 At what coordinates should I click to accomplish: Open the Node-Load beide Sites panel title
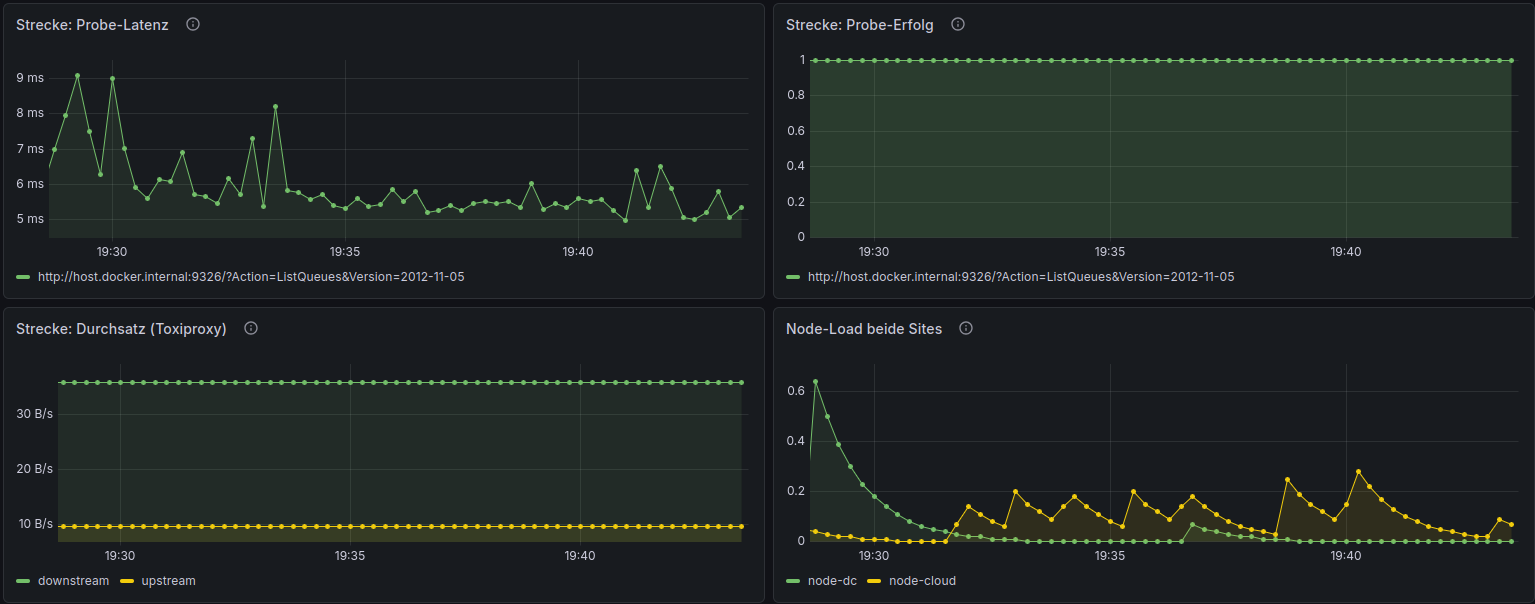point(864,329)
